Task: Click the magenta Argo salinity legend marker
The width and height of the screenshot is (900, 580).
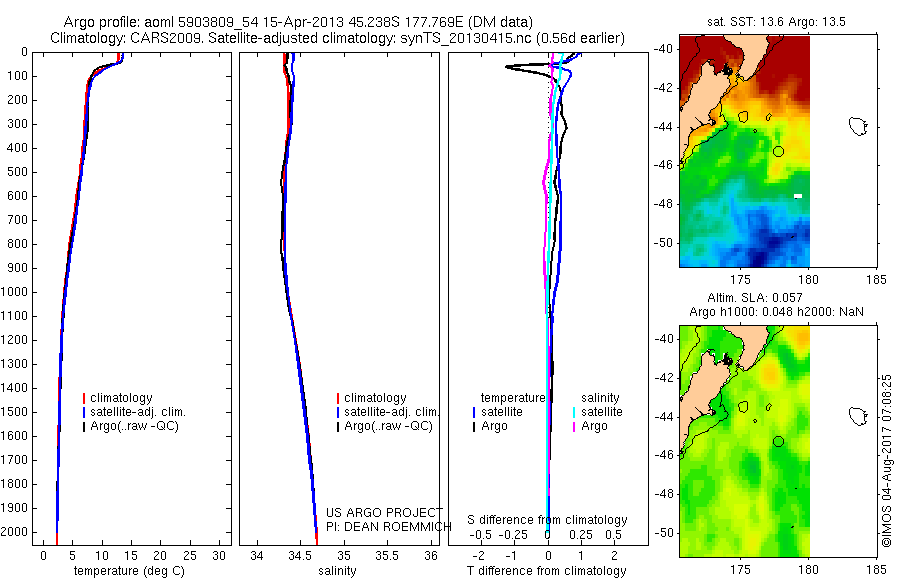Action: tap(574, 427)
